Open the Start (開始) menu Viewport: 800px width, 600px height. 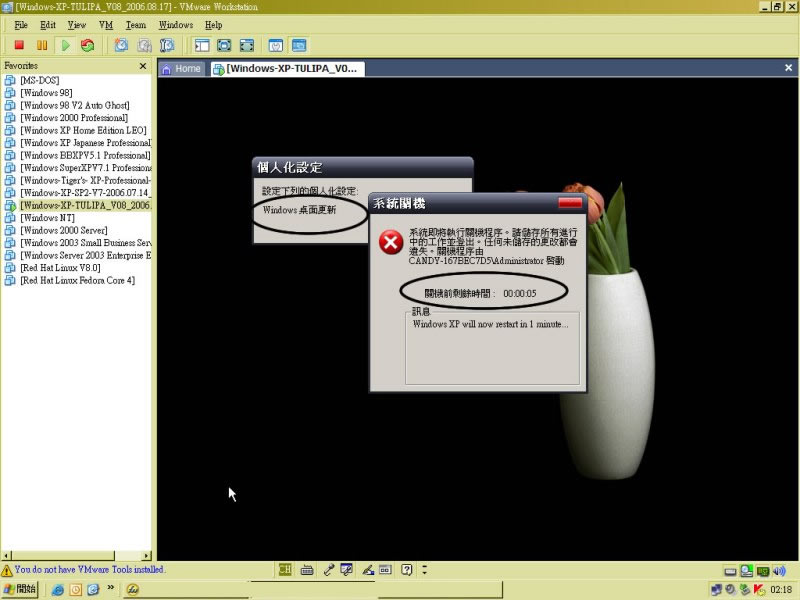click(19, 589)
